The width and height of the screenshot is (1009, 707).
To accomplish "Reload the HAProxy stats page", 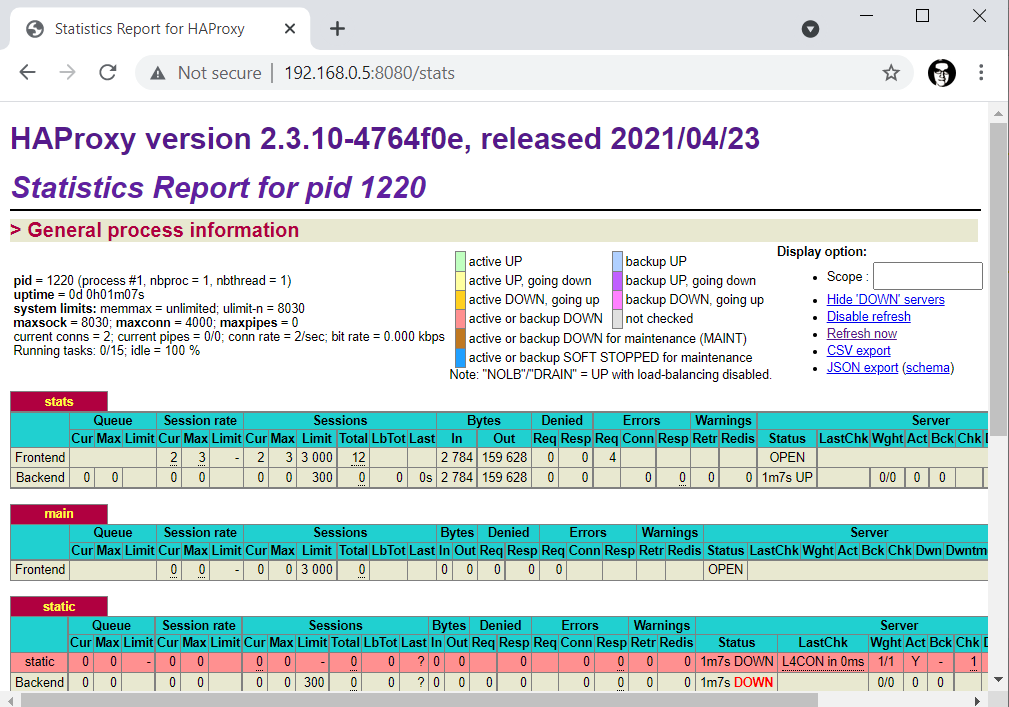I will [x=107, y=73].
